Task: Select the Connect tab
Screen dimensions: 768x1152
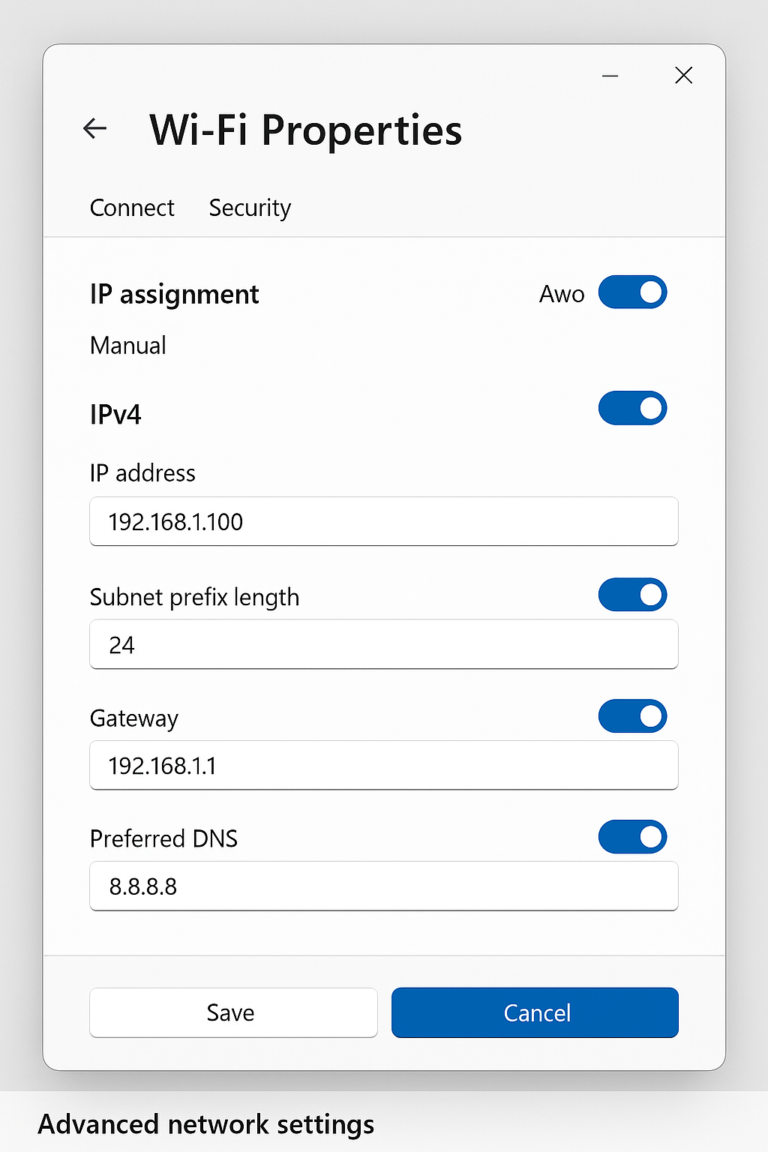Action: (131, 208)
